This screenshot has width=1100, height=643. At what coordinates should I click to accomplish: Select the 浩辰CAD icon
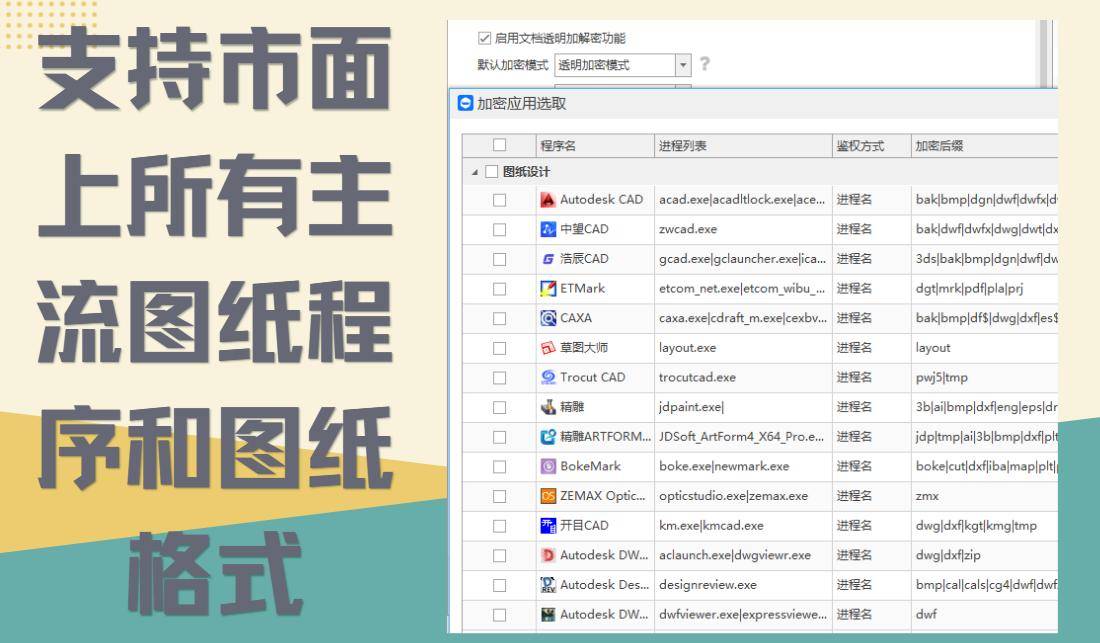pyautogui.click(x=547, y=259)
